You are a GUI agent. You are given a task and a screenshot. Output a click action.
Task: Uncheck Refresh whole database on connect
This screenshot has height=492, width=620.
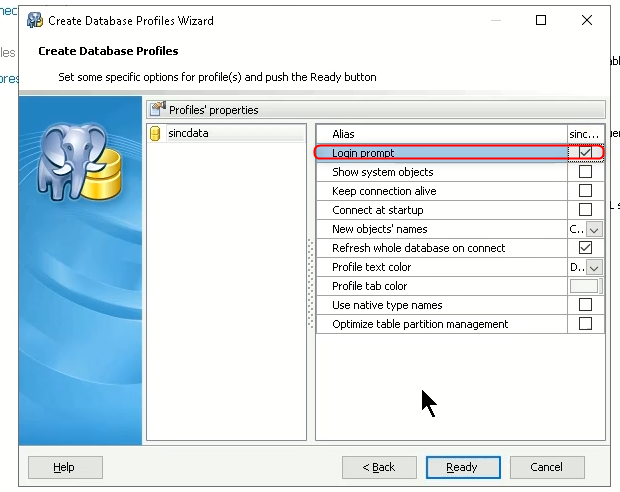click(585, 248)
